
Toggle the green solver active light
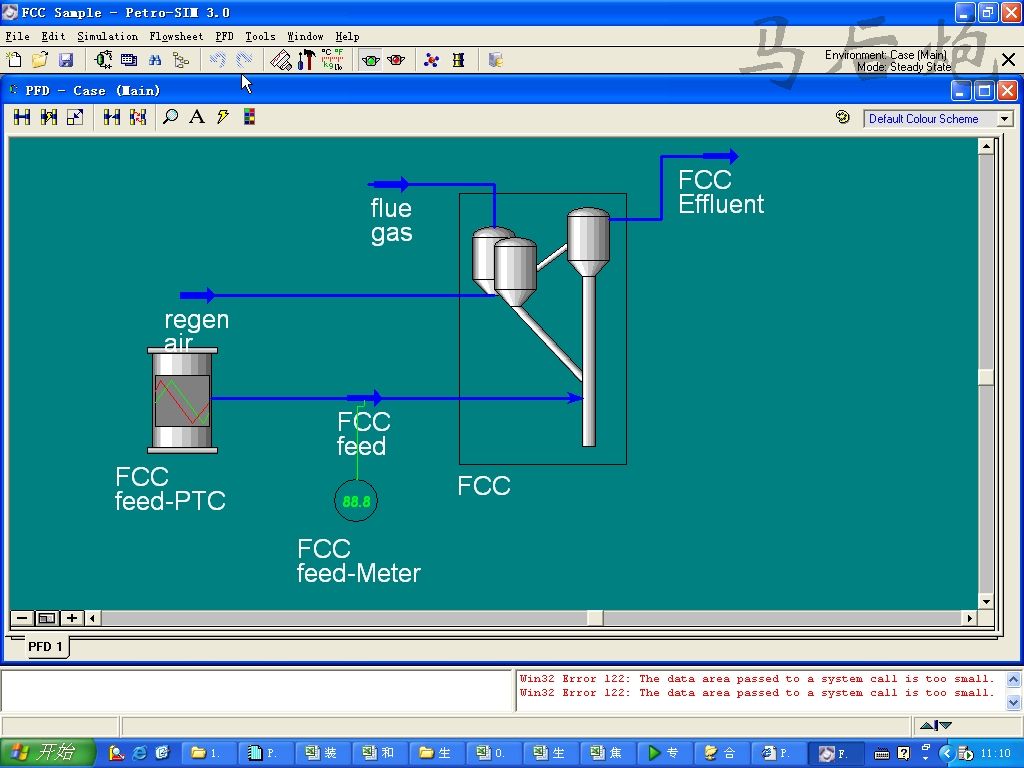click(371, 60)
